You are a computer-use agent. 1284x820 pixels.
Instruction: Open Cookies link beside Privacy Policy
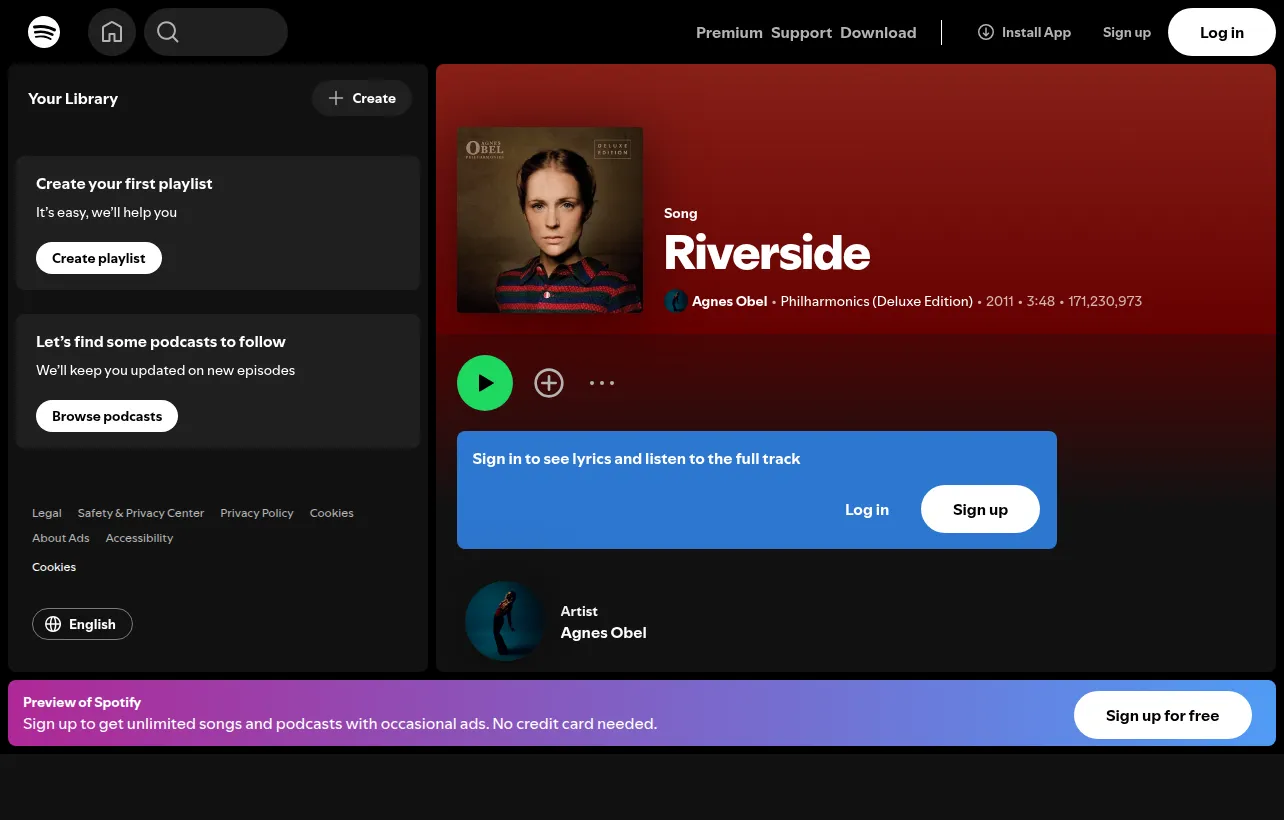point(332,513)
